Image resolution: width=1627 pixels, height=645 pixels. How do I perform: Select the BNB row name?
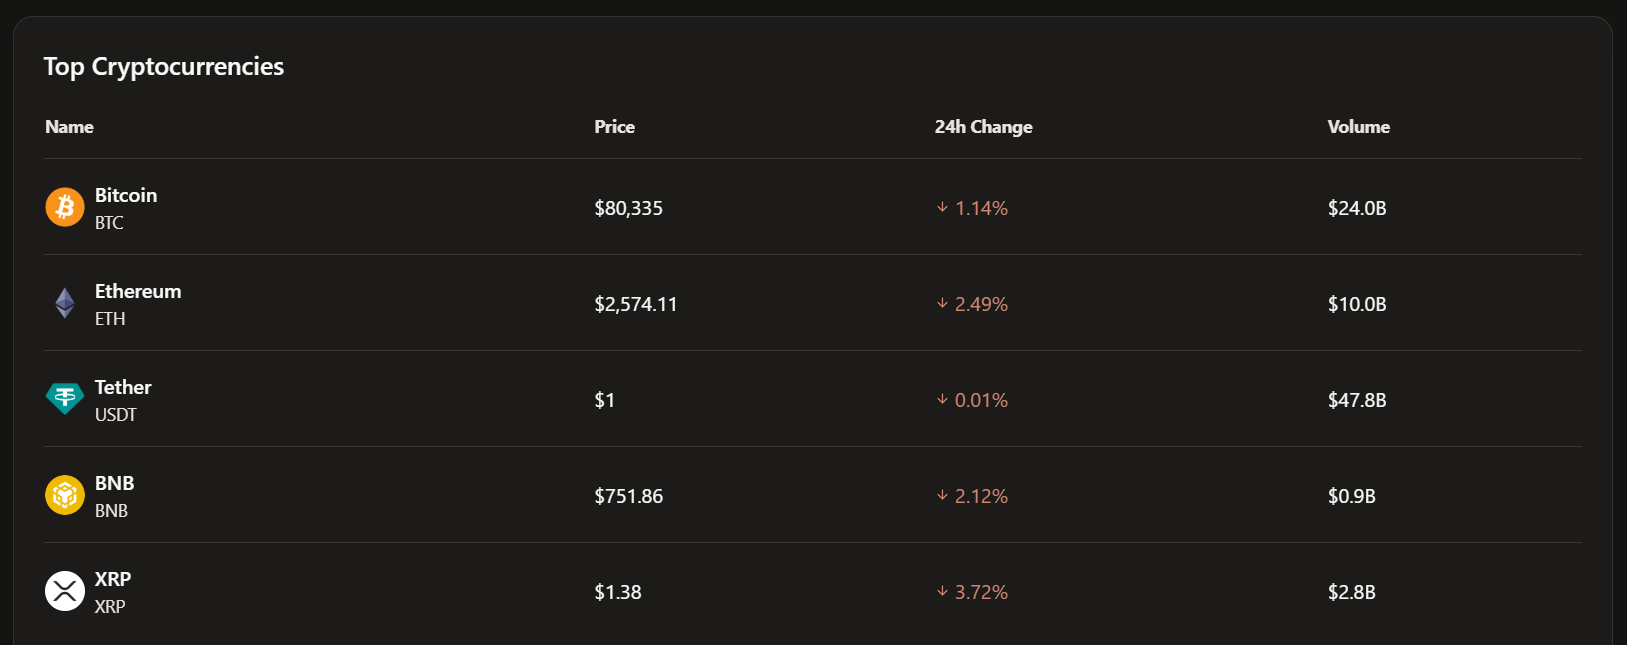point(114,483)
